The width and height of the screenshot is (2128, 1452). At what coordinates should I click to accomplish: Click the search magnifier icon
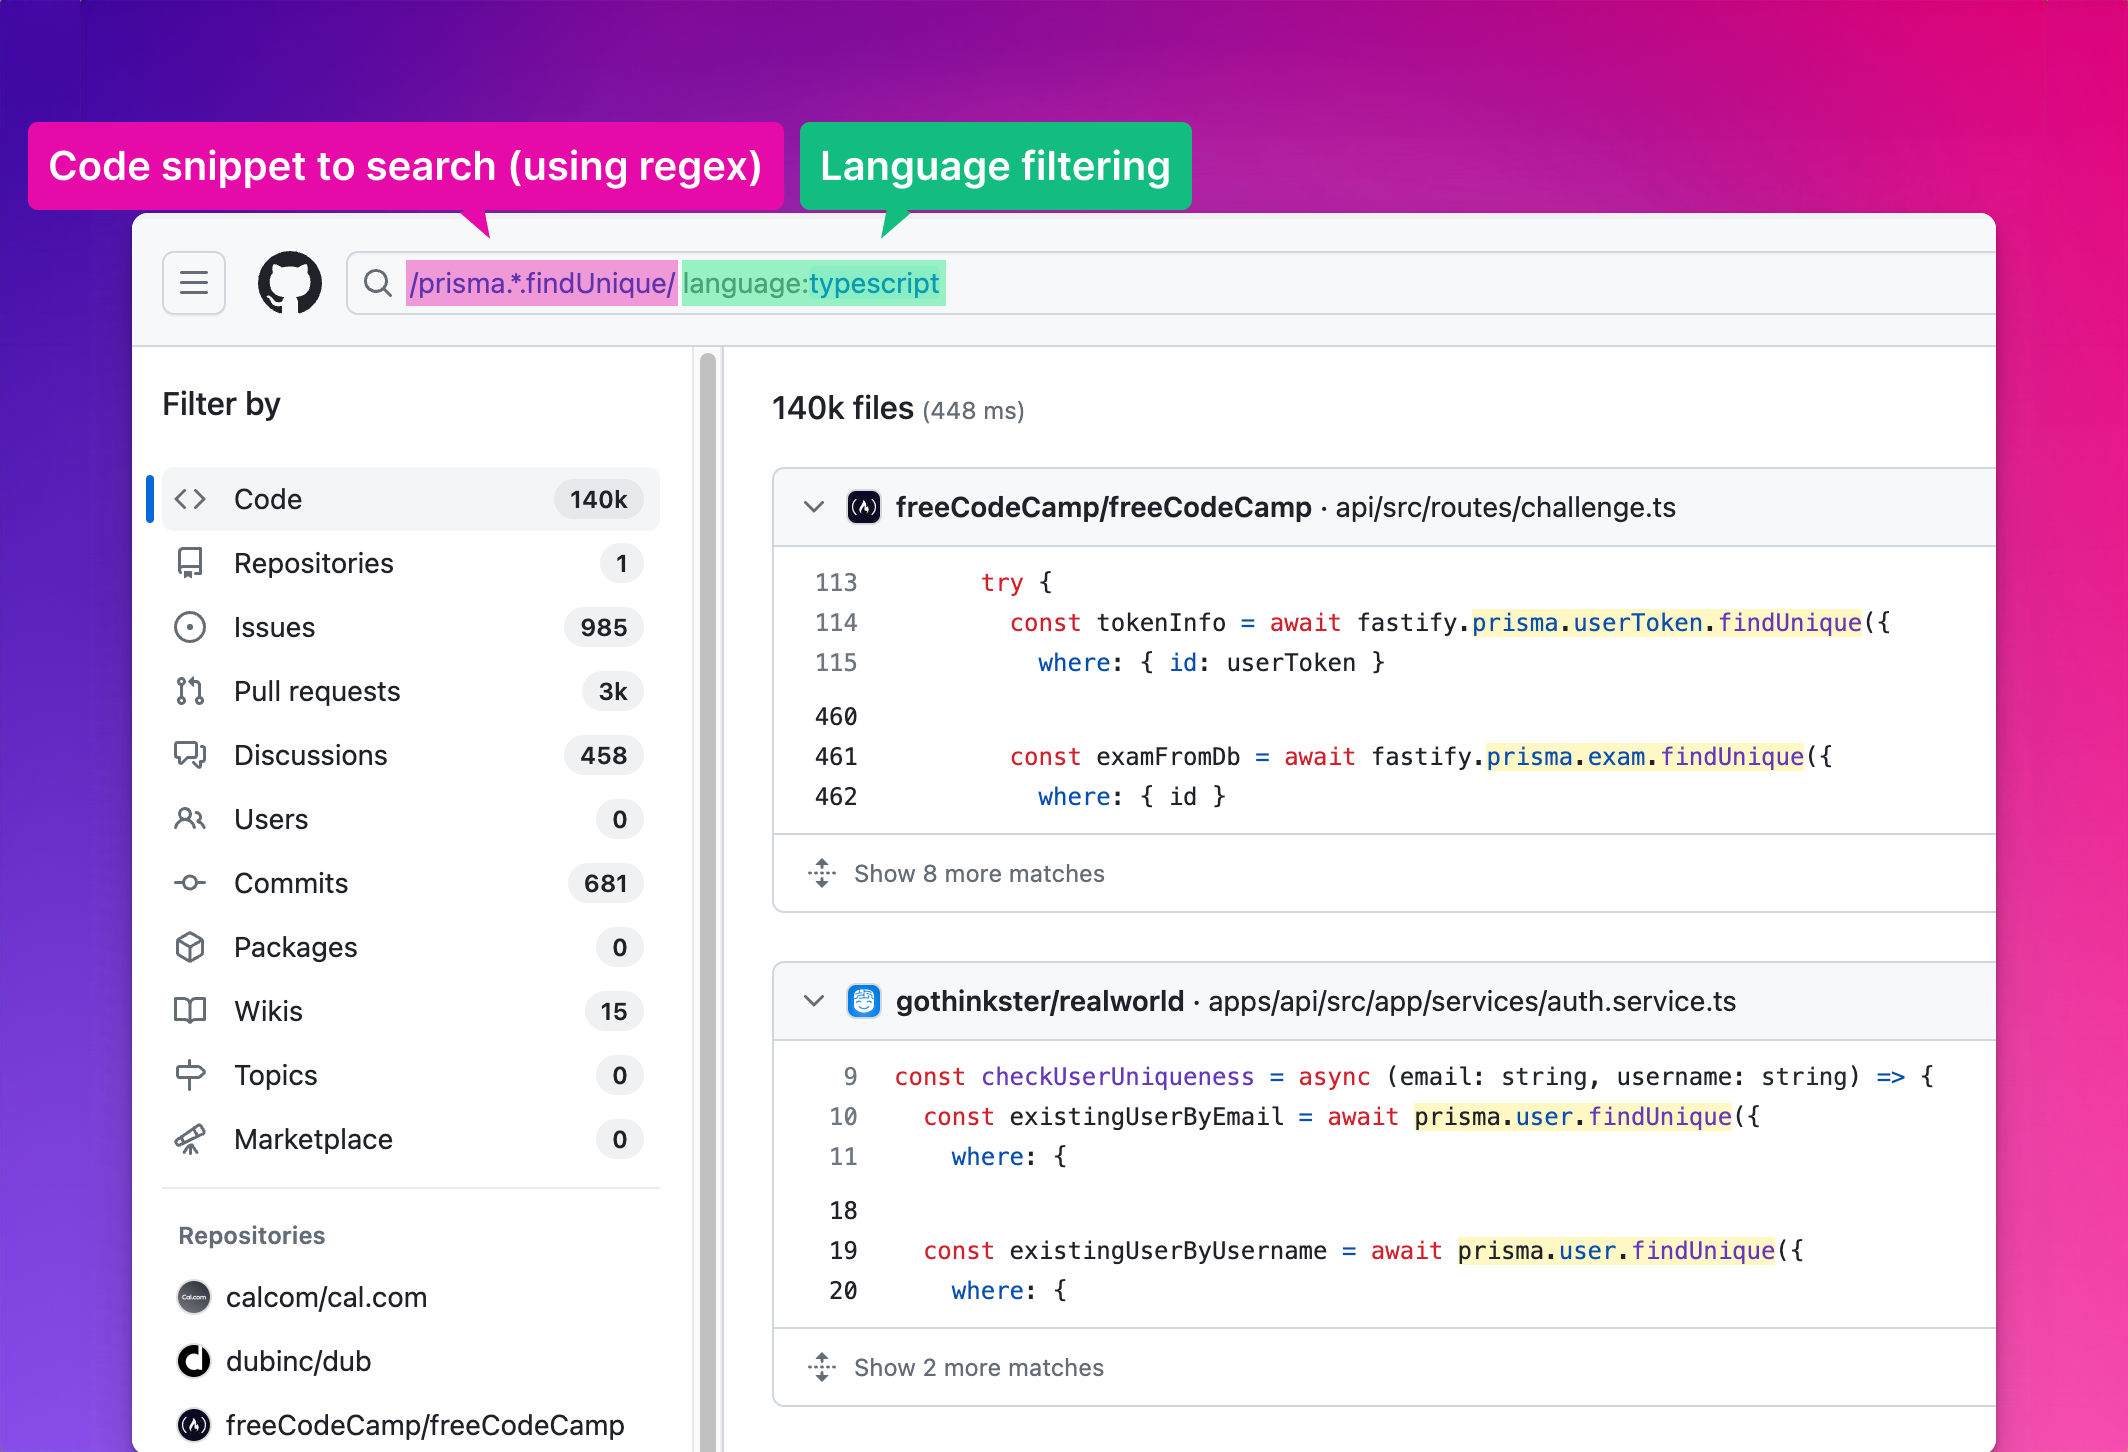[377, 283]
